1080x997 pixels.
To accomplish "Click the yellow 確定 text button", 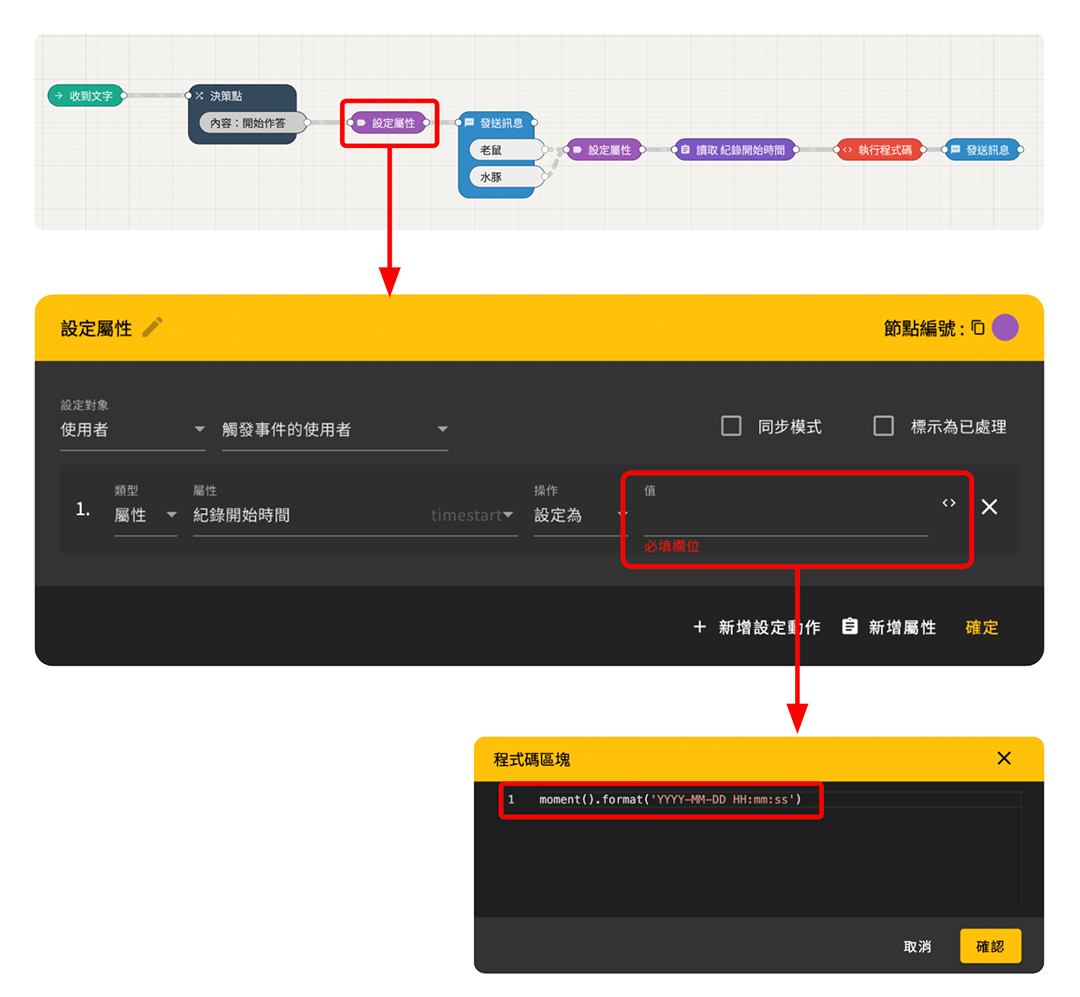I will click(982, 627).
